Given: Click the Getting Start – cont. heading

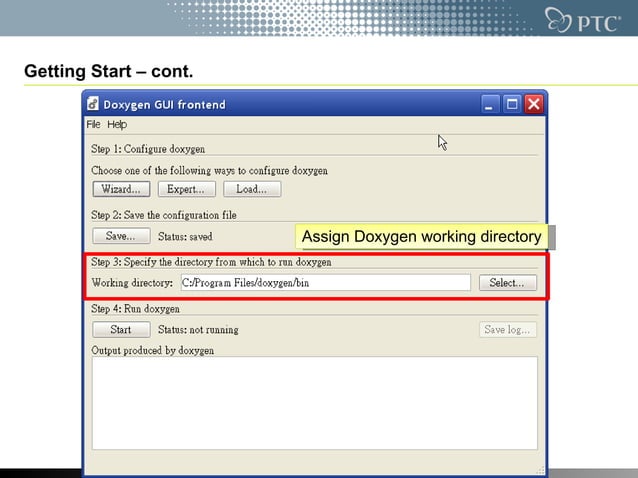Looking at the screenshot, I should [x=109, y=71].
